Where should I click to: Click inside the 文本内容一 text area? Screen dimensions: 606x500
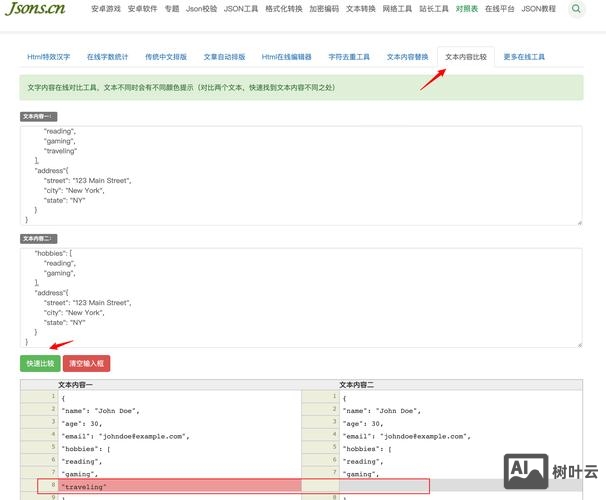coord(300,175)
